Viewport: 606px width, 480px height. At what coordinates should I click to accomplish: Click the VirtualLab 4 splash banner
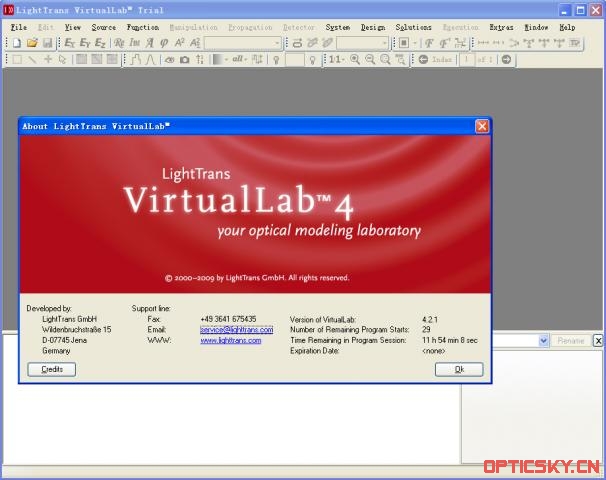click(x=255, y=214)
